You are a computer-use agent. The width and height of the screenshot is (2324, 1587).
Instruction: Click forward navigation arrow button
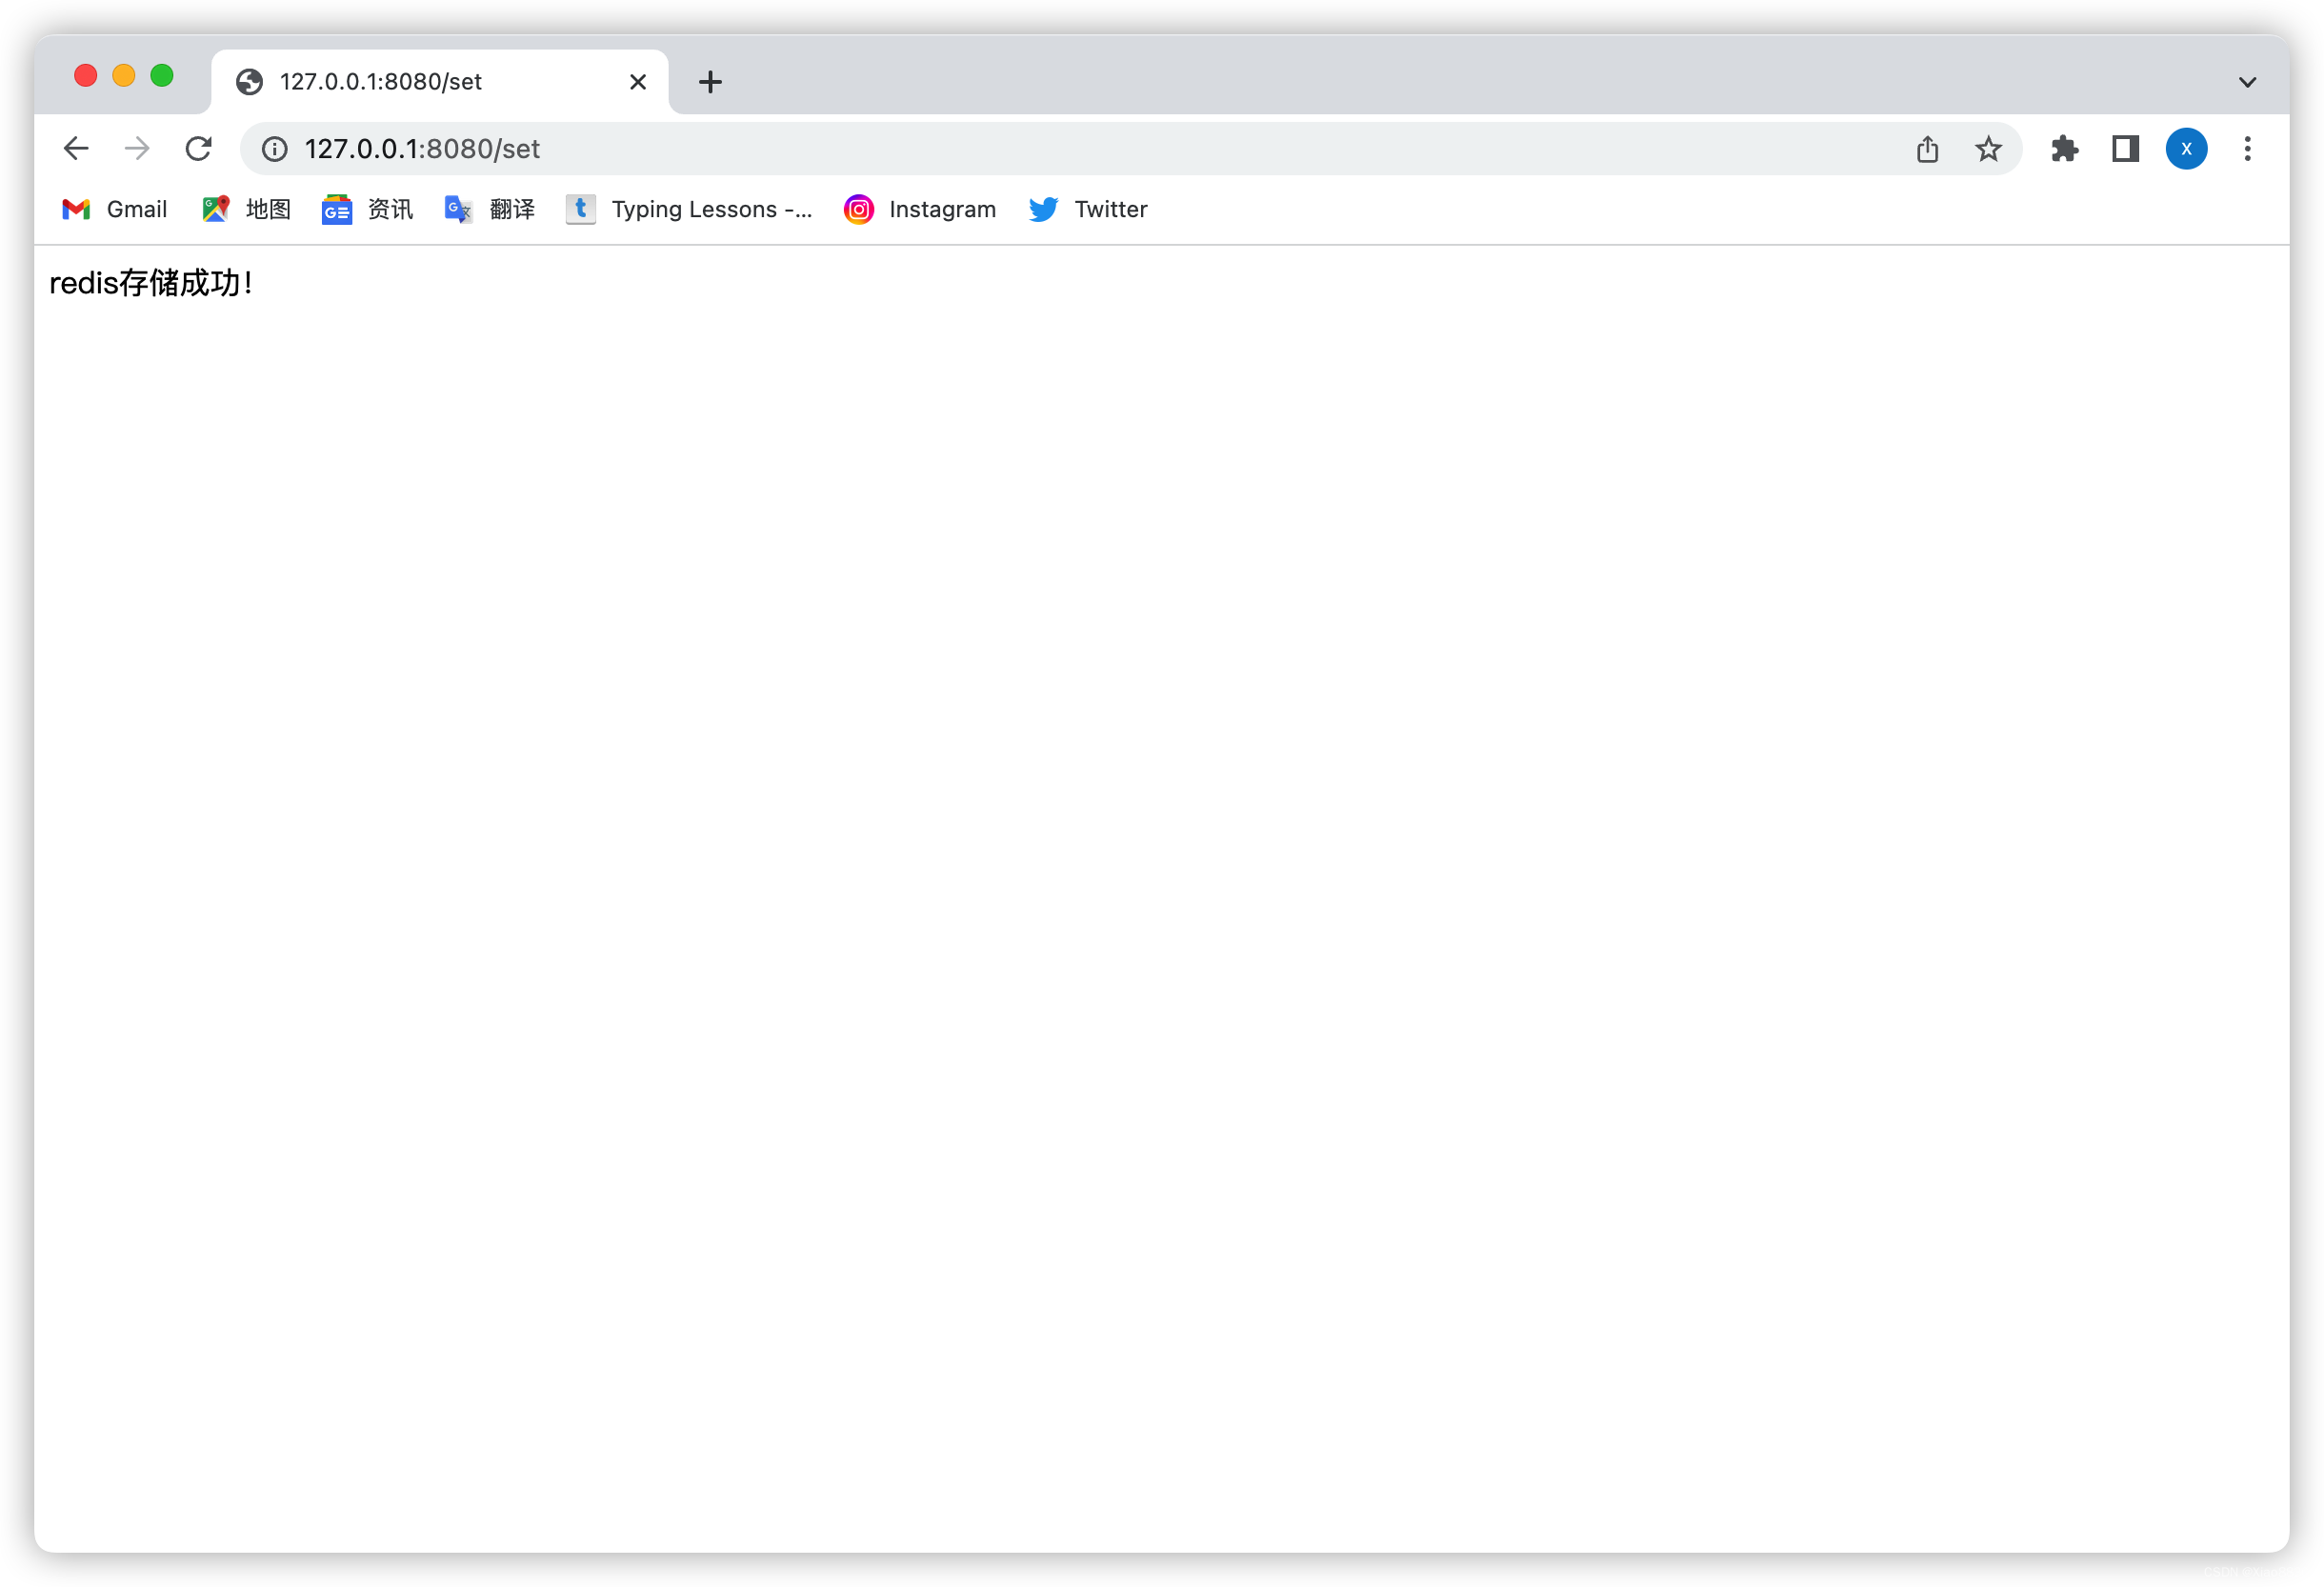[138, 149]
